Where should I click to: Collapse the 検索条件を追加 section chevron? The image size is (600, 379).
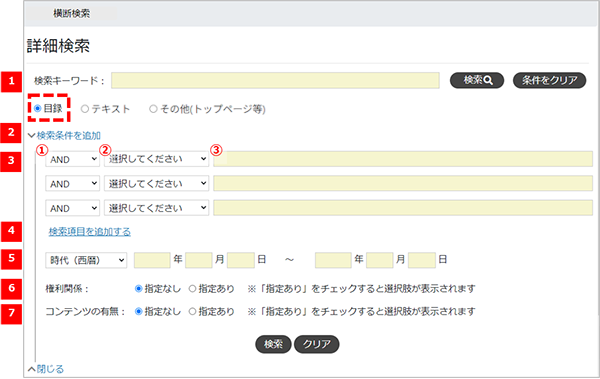[x=32, y=136]
